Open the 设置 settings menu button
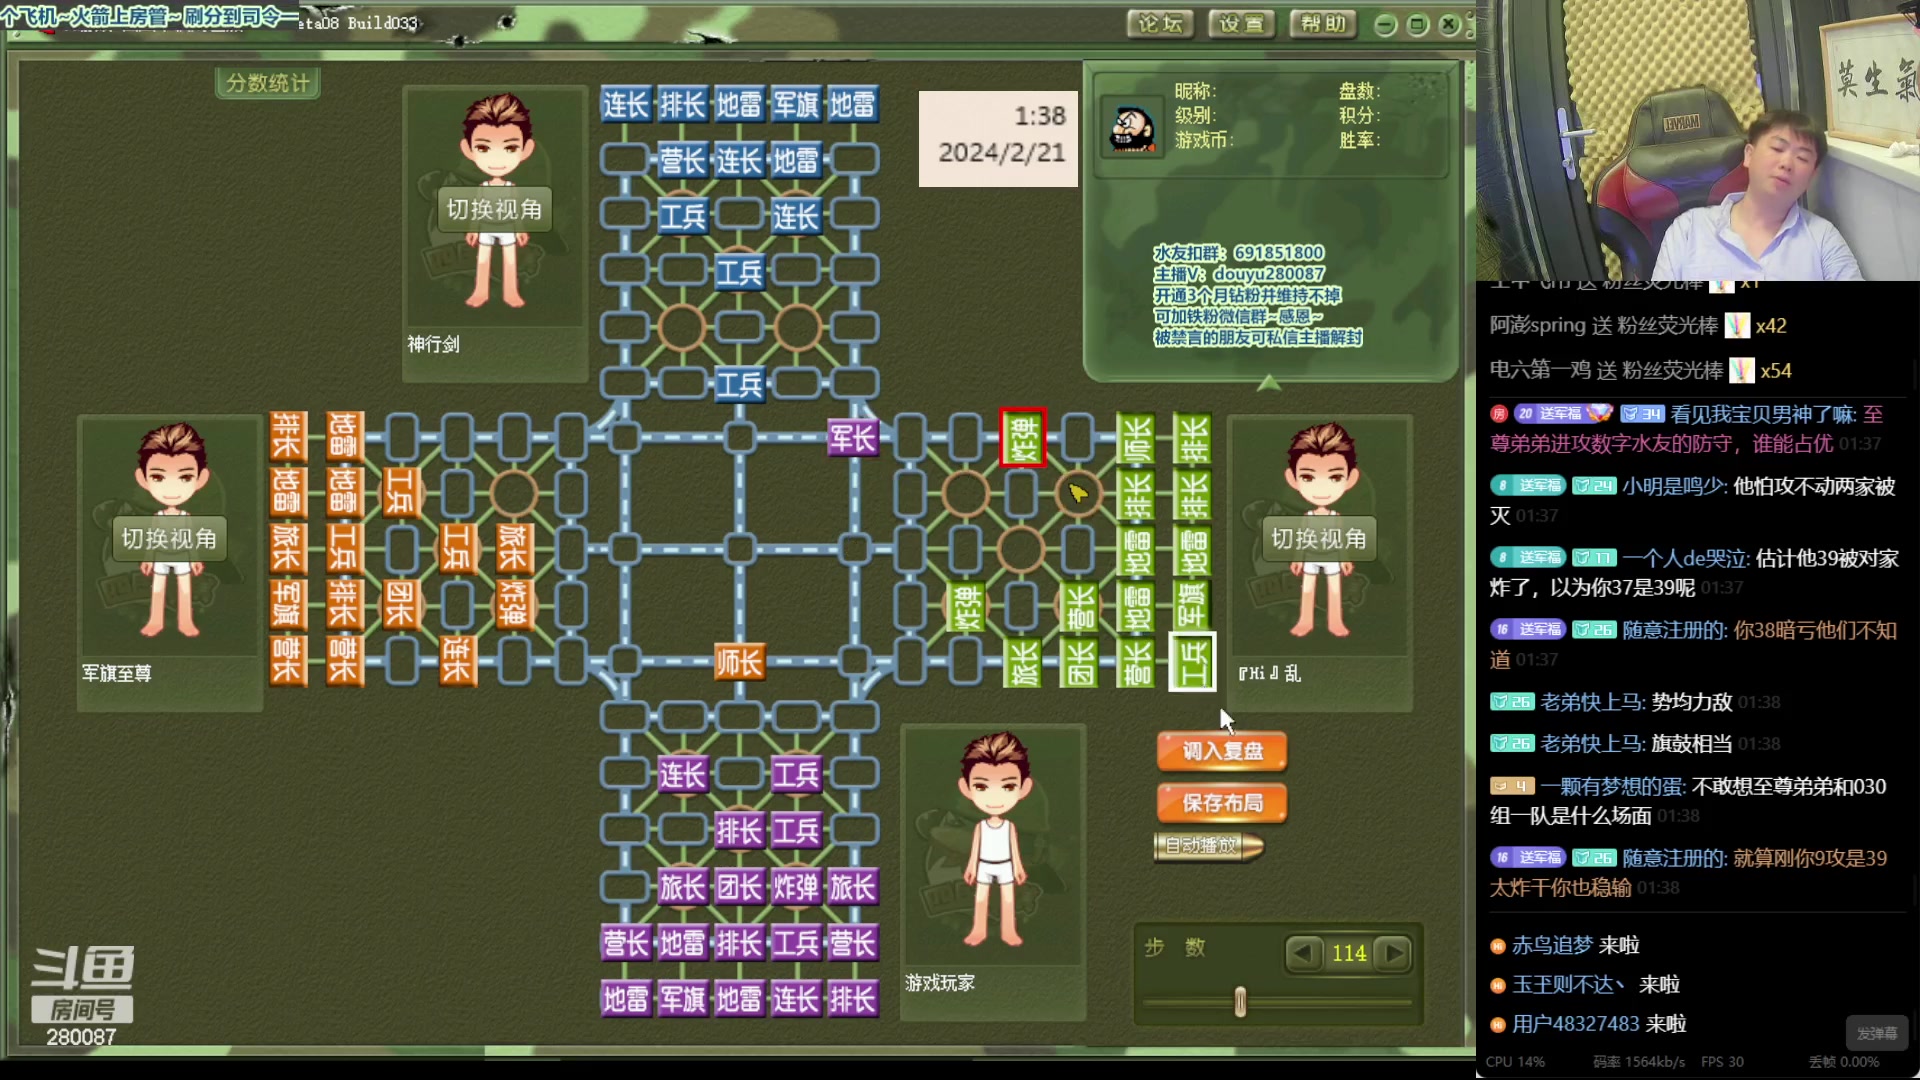This screenshot has width=1920, height=1080. pos(1241,23)
